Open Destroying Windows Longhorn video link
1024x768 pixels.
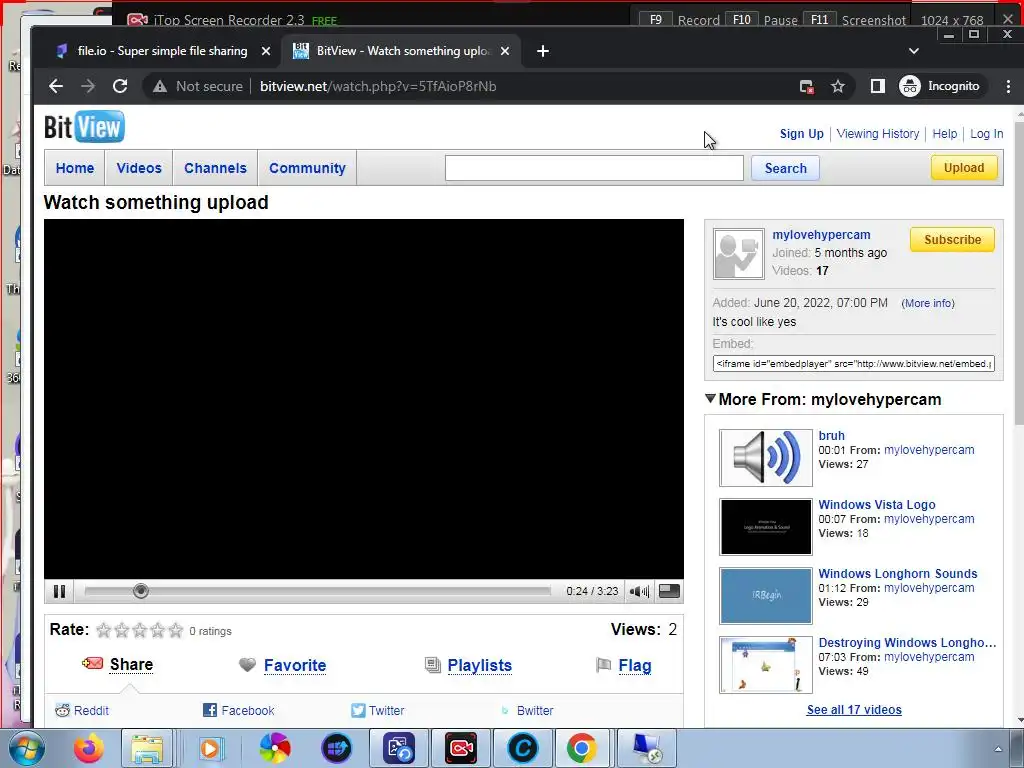click(x=907, y=643)
